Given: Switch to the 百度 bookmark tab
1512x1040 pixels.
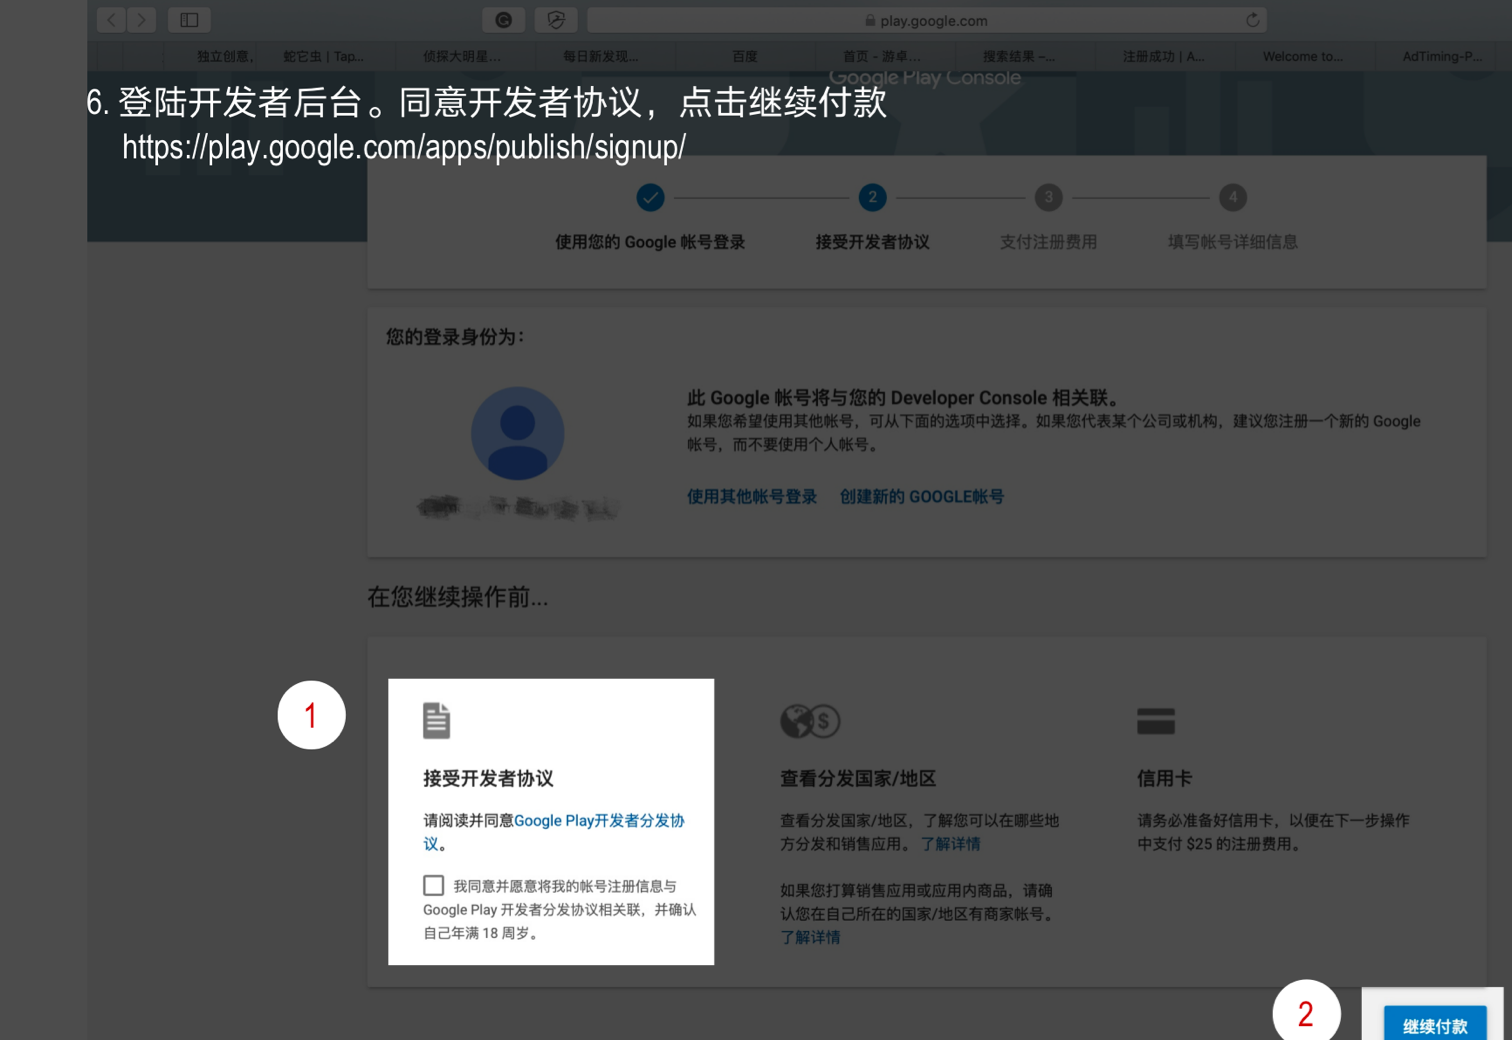Looking at the screenshot, I should [x=745, y=56].
